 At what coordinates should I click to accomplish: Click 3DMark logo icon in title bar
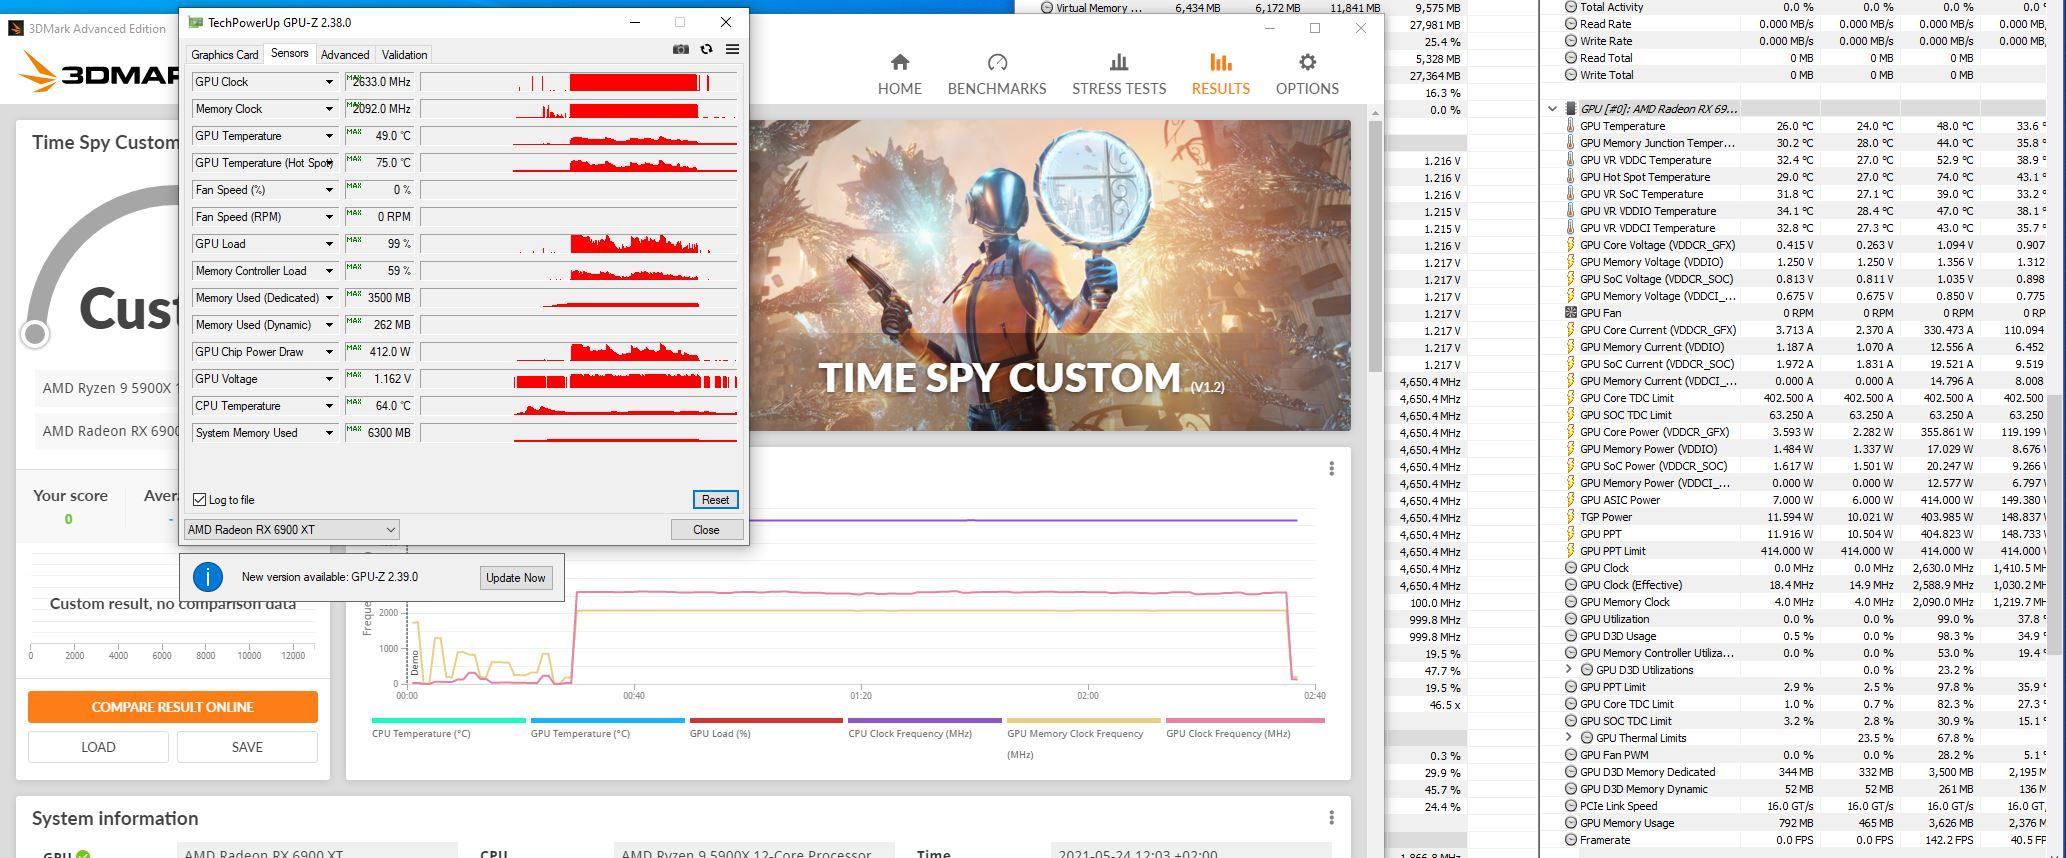16,28
